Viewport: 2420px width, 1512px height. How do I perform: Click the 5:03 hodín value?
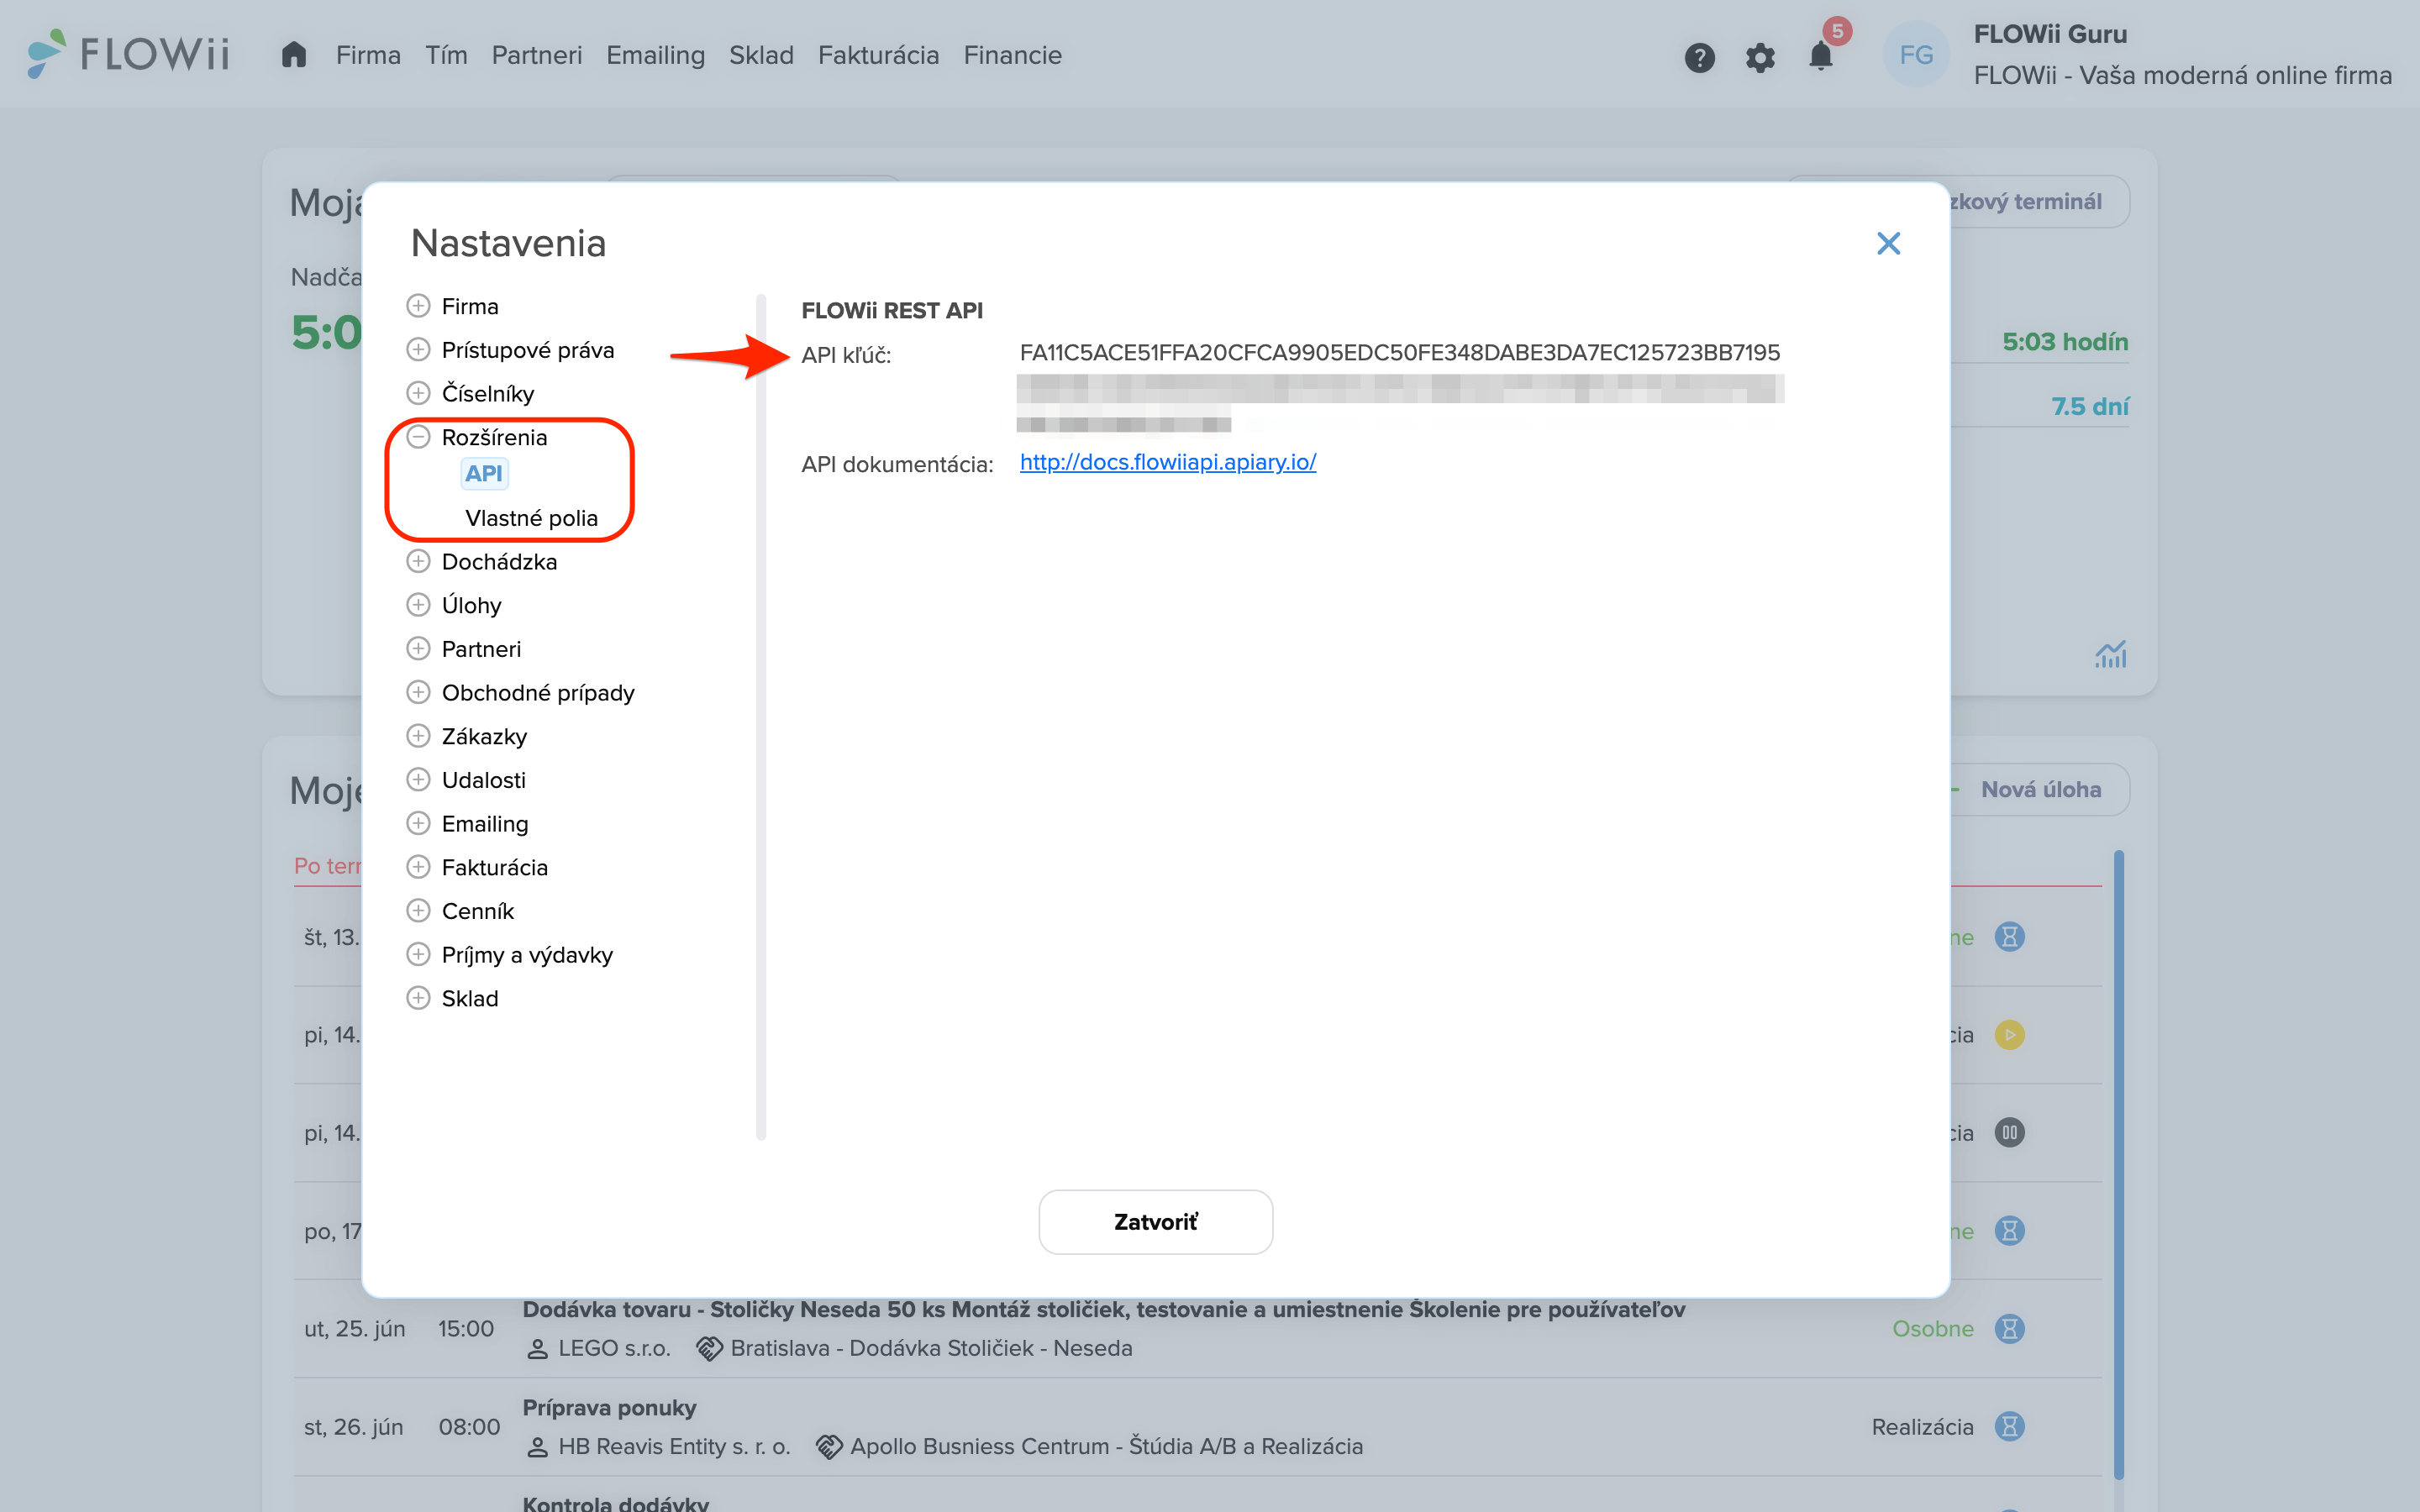click(2065, 342)
